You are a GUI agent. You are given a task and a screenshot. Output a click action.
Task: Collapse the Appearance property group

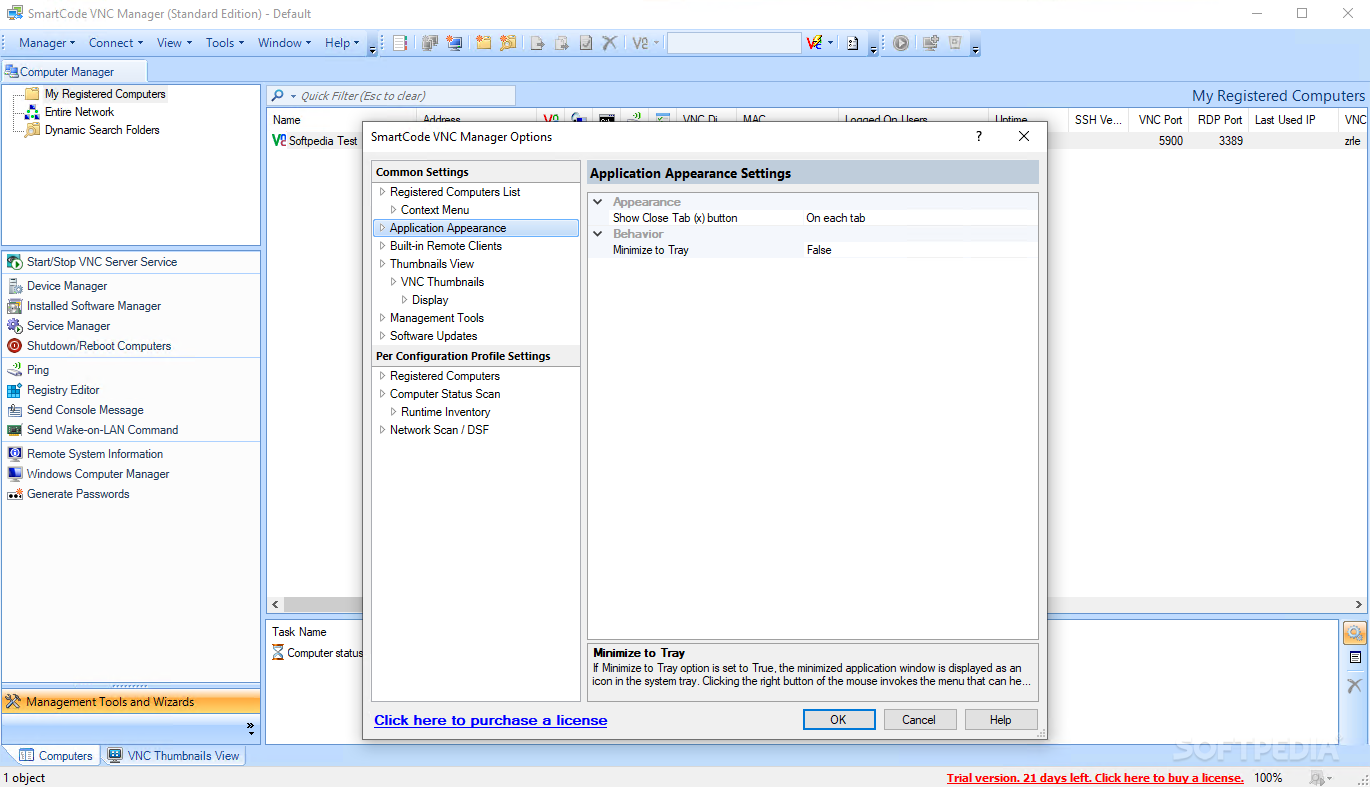click(x=598, y=202)
